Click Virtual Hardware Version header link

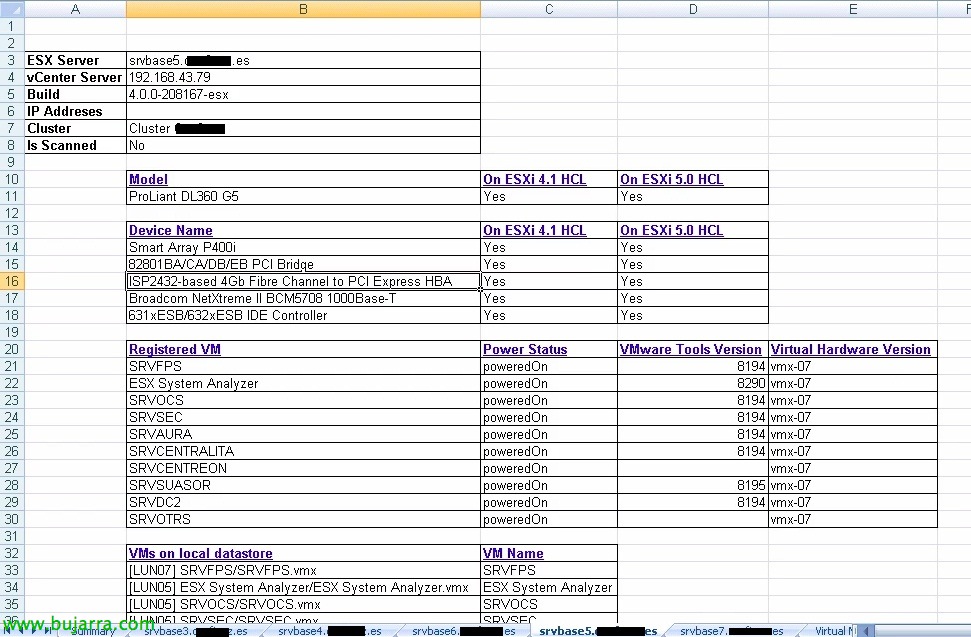click(850, 349)
